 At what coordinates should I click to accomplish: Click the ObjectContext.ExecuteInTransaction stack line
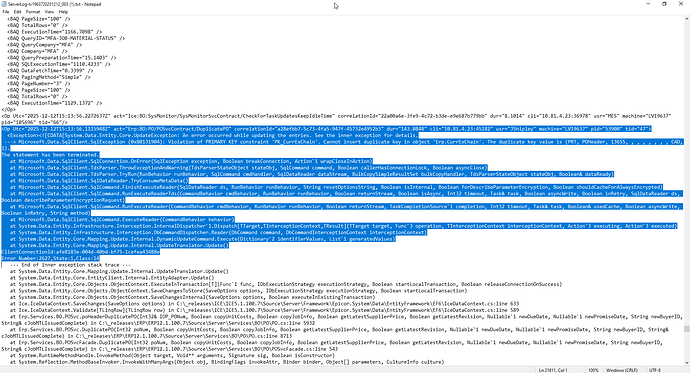point(286,284)
